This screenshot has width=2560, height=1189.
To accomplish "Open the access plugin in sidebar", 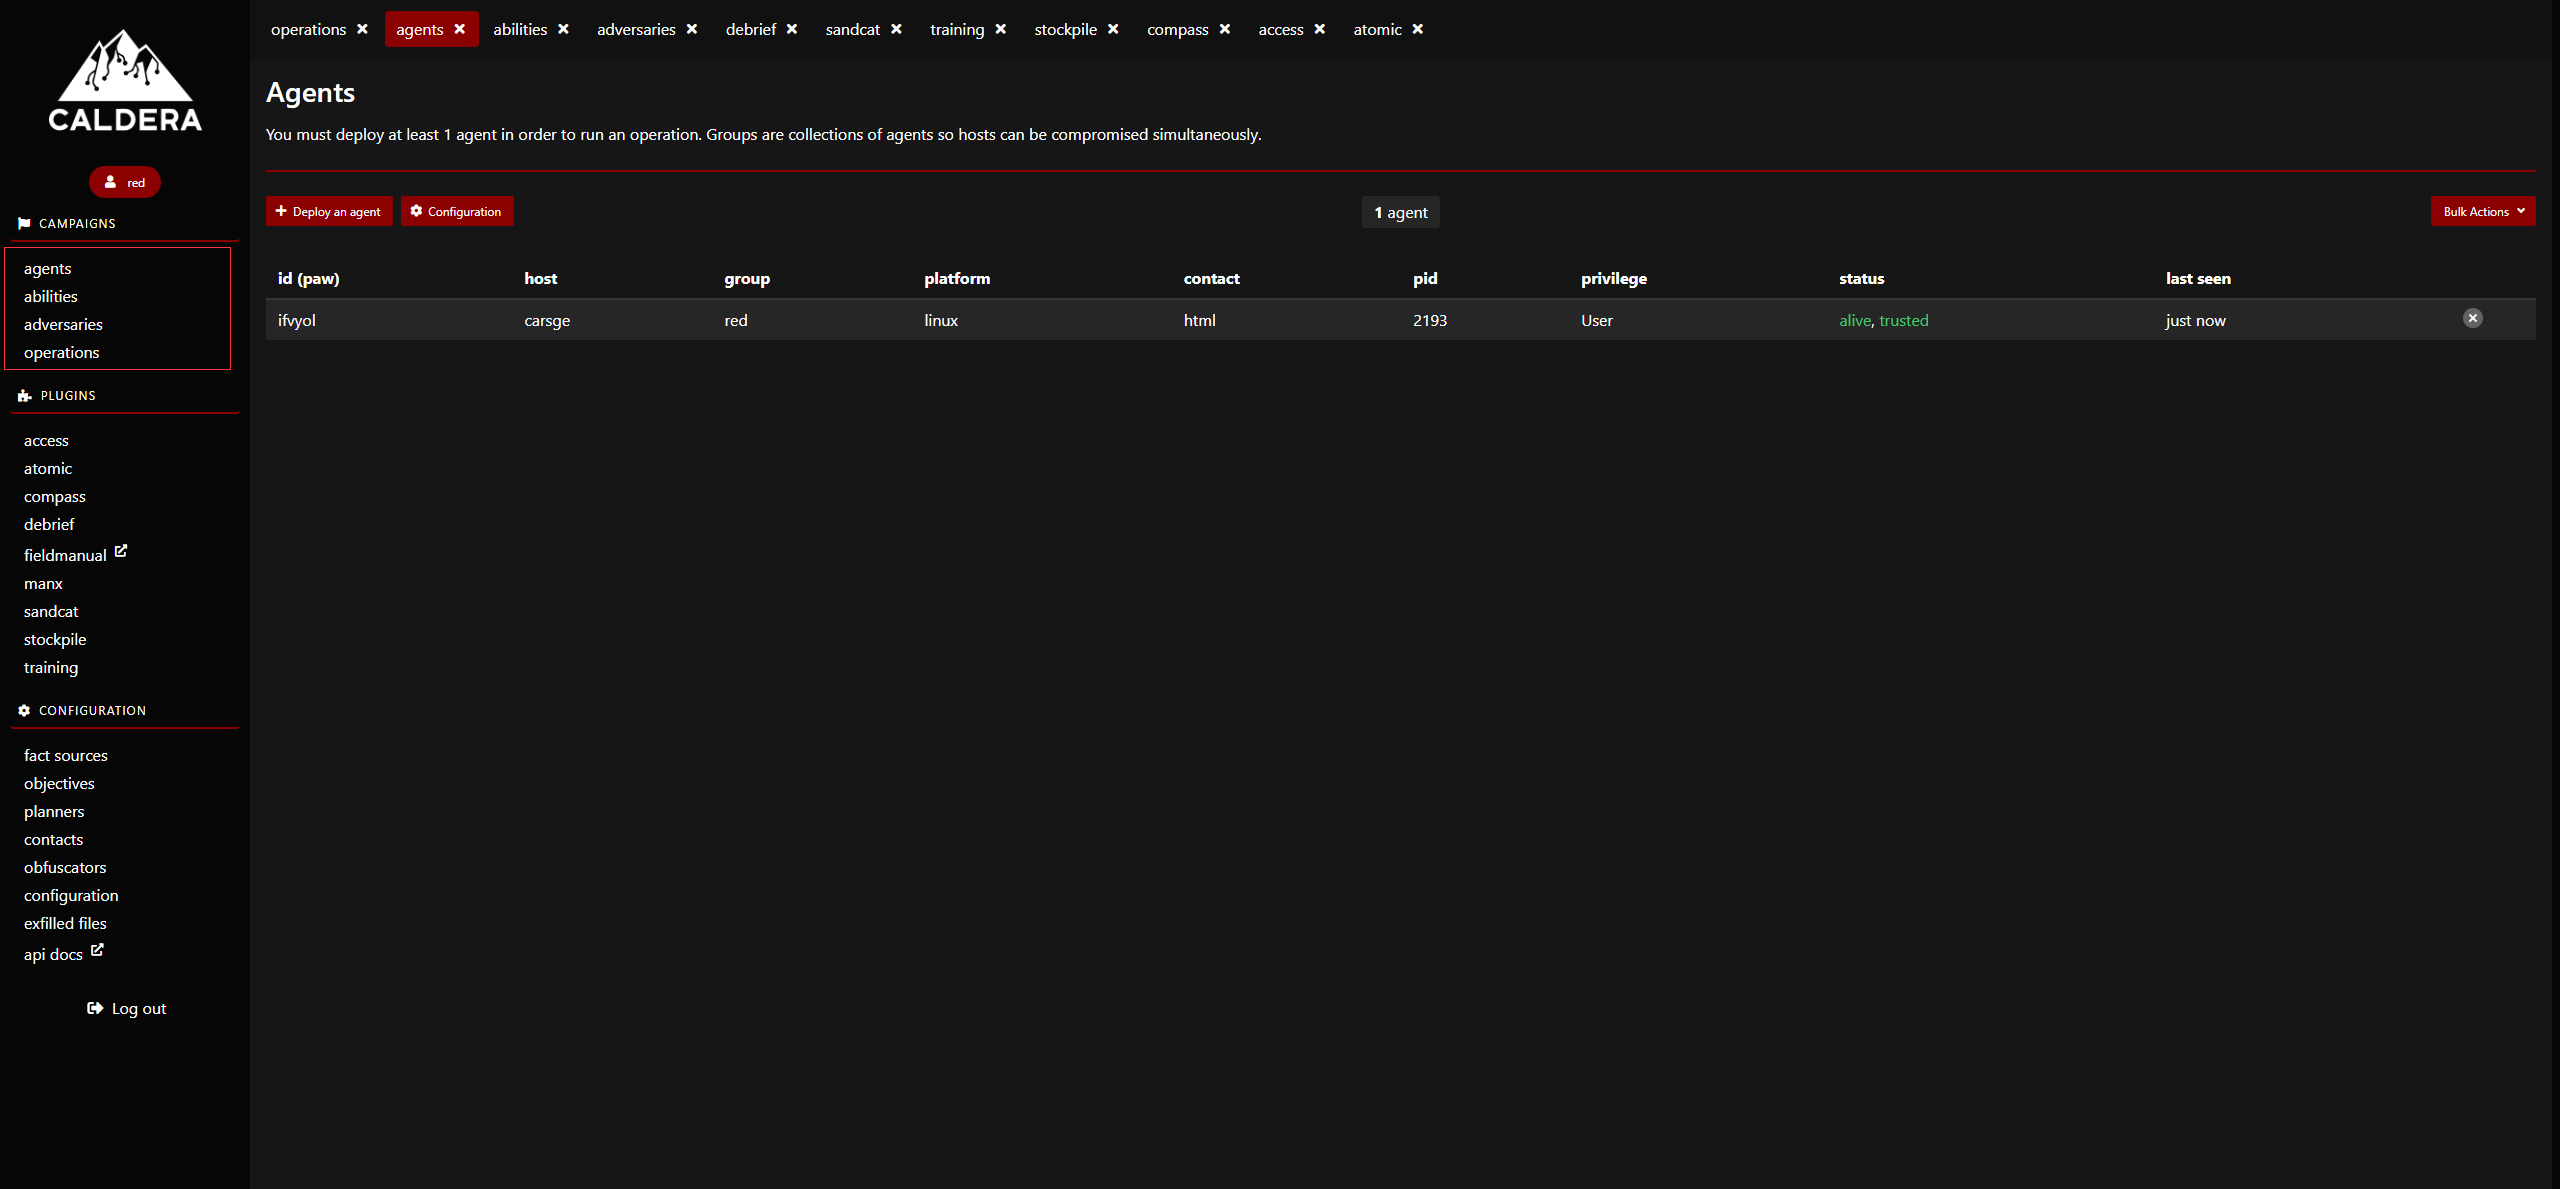I will point(46,440).
